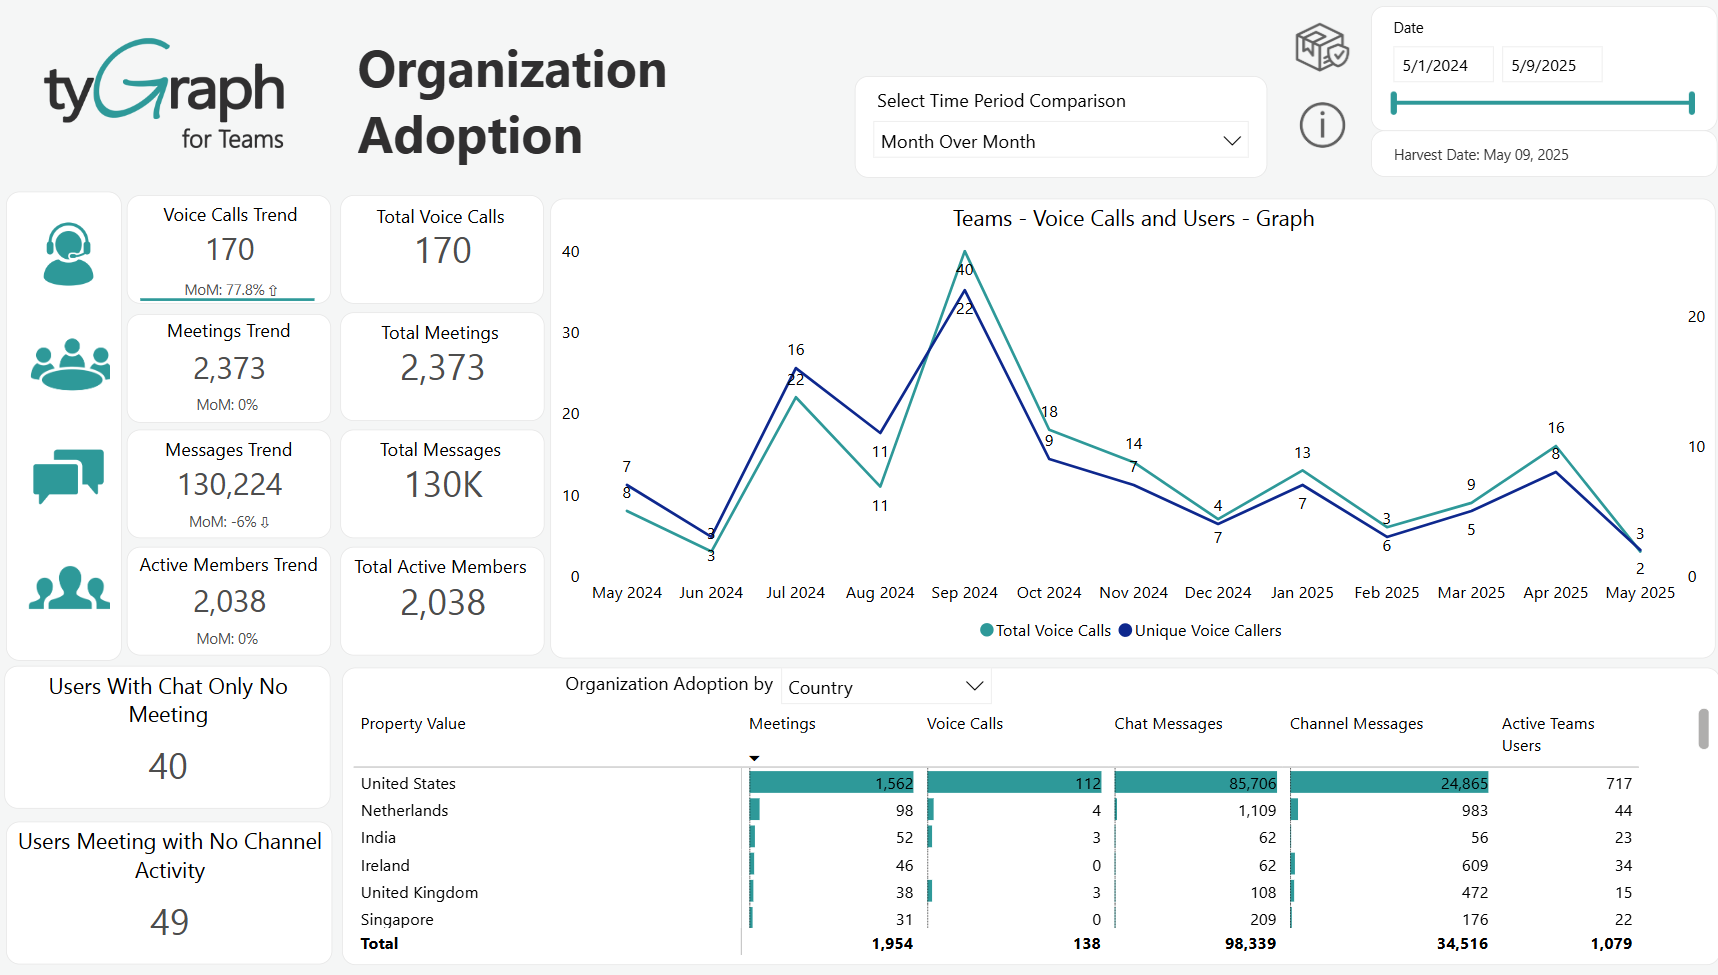The height and width of the screenshot is (975, 1718).
Task: Select the Sep 2024 label on the chart
Action: pos(964,592)
